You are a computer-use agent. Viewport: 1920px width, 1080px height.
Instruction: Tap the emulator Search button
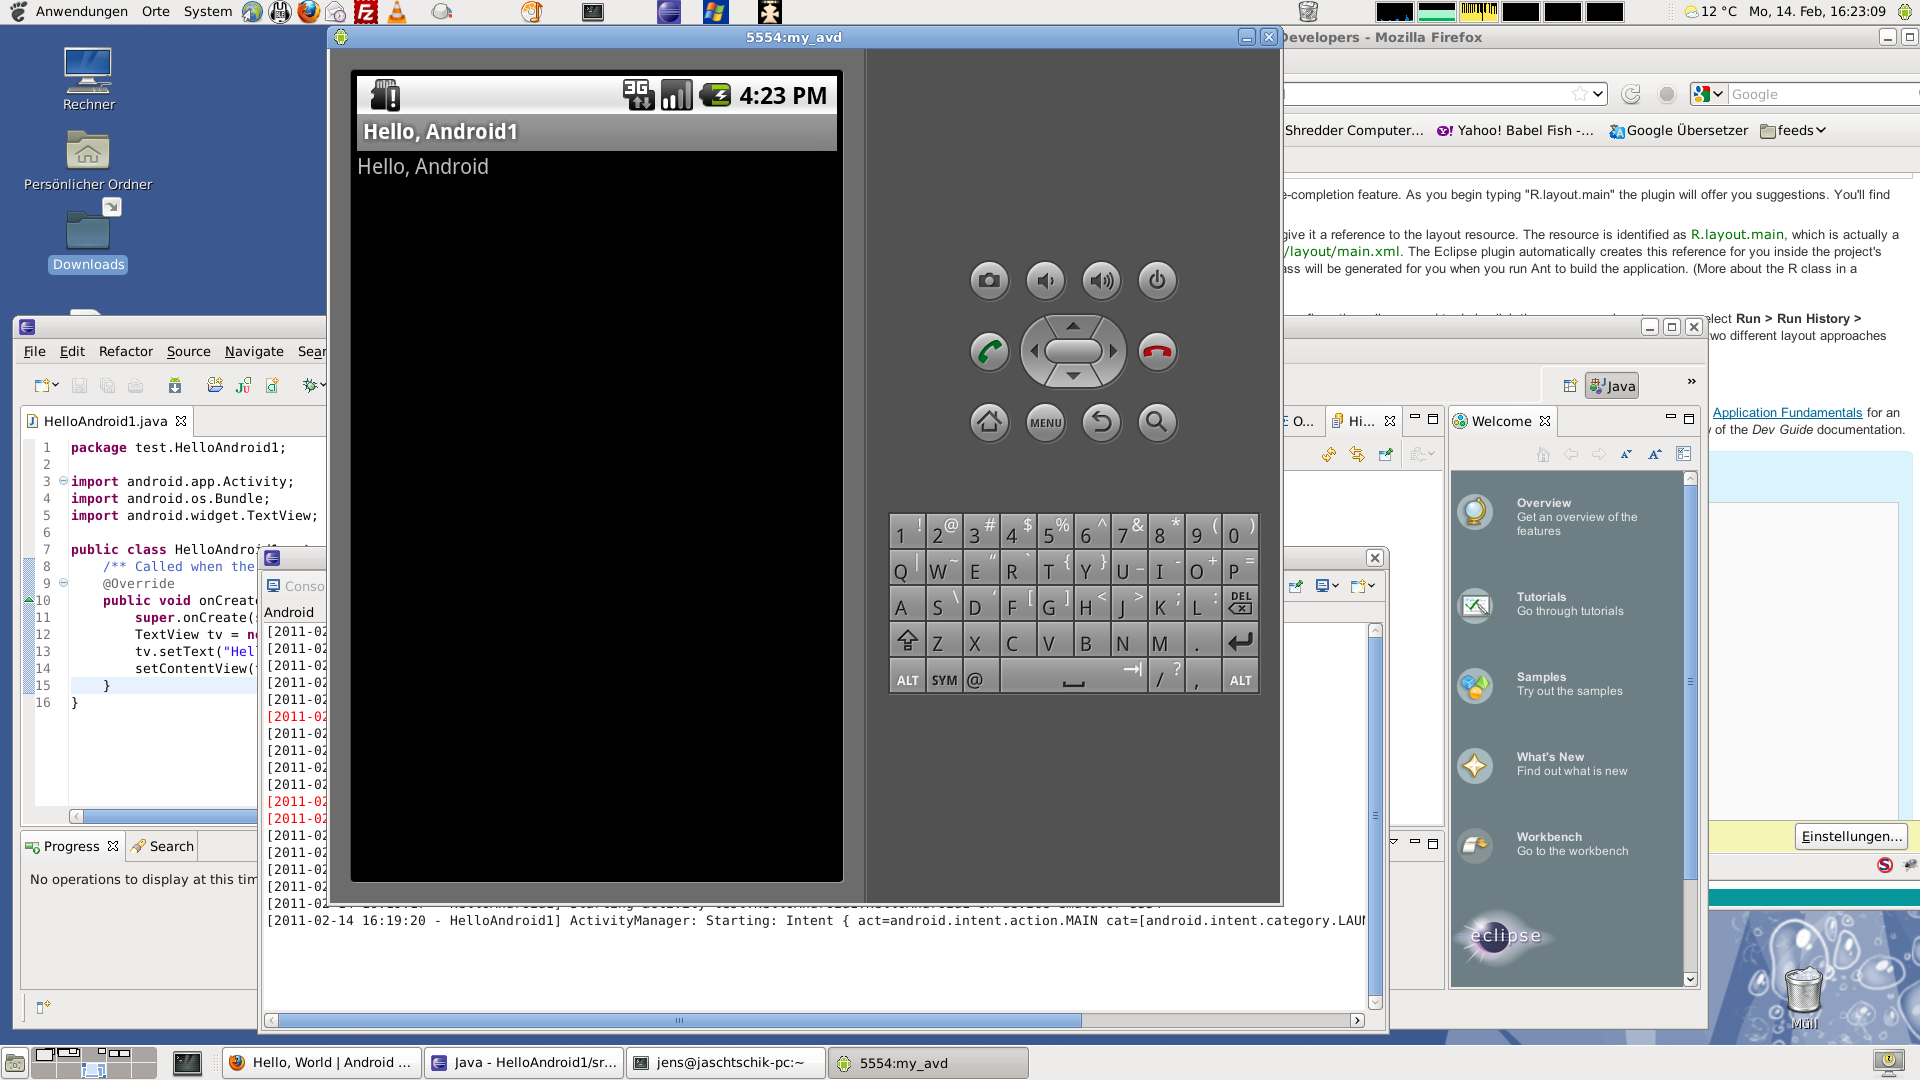(x=1157, y=422)
